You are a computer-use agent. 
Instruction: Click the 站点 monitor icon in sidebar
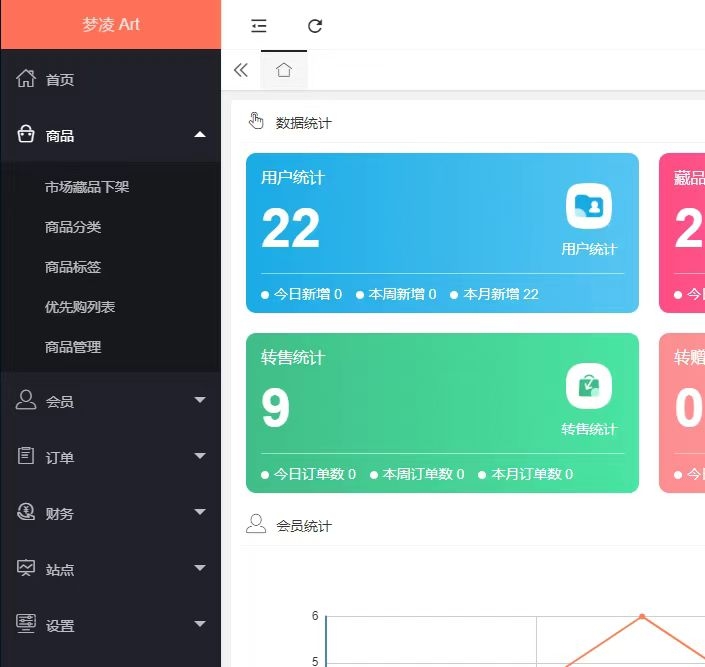(x=26, y=569)
